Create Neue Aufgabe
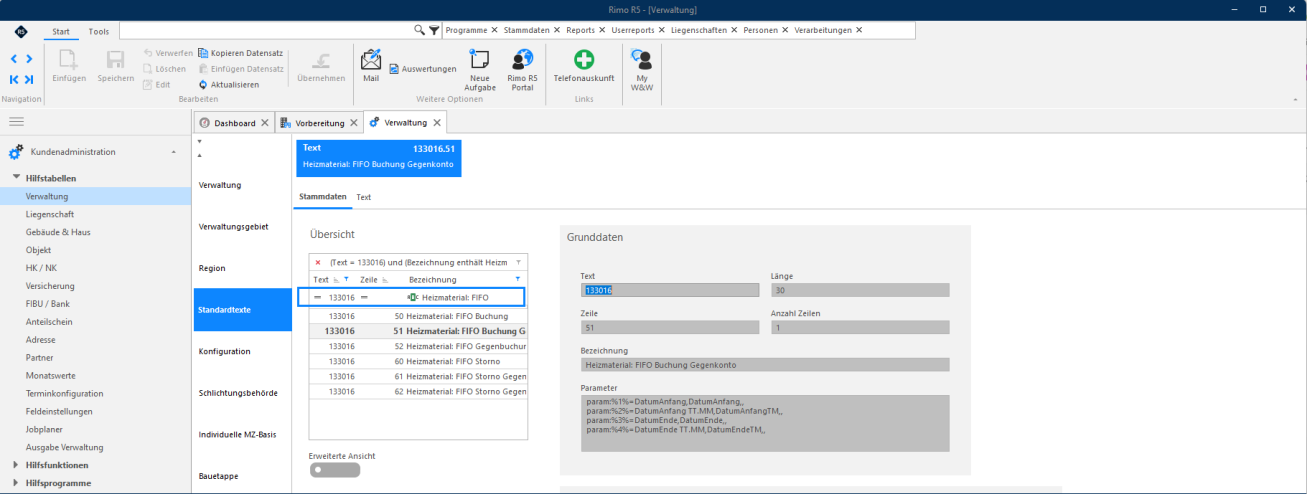Viewport: 1307px width, 494px height. pyautogui.click(x=479, y=68)
